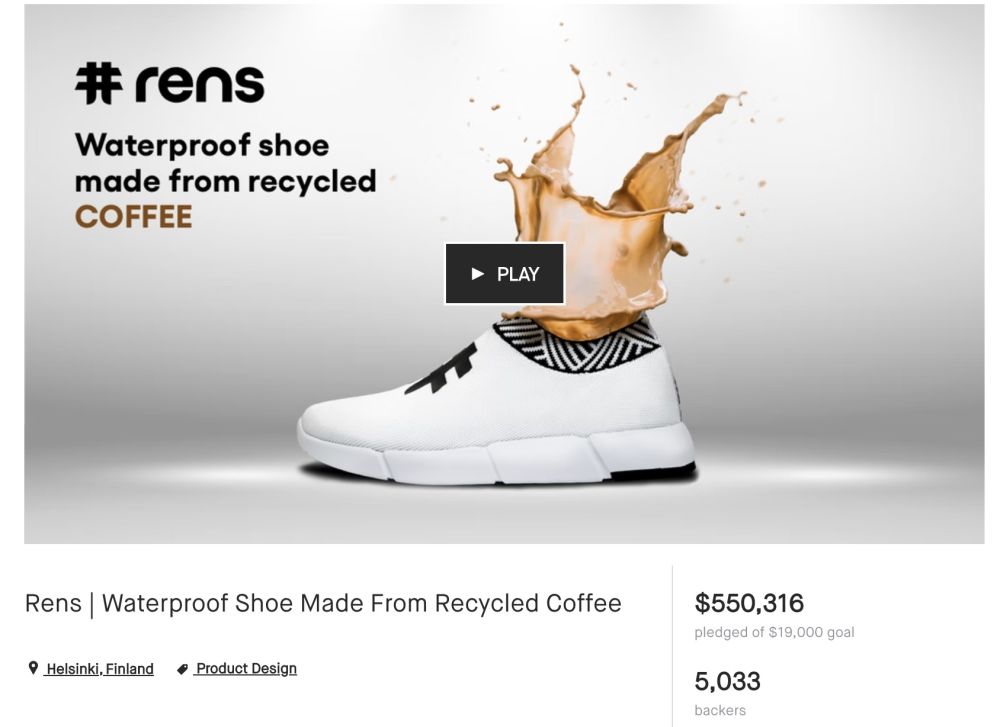The width and height of the screenshot is (1000, 727).
Task: Click the 'Waterproof shoe' headline line
Action: pyautogui.click(x=202, y=145)
